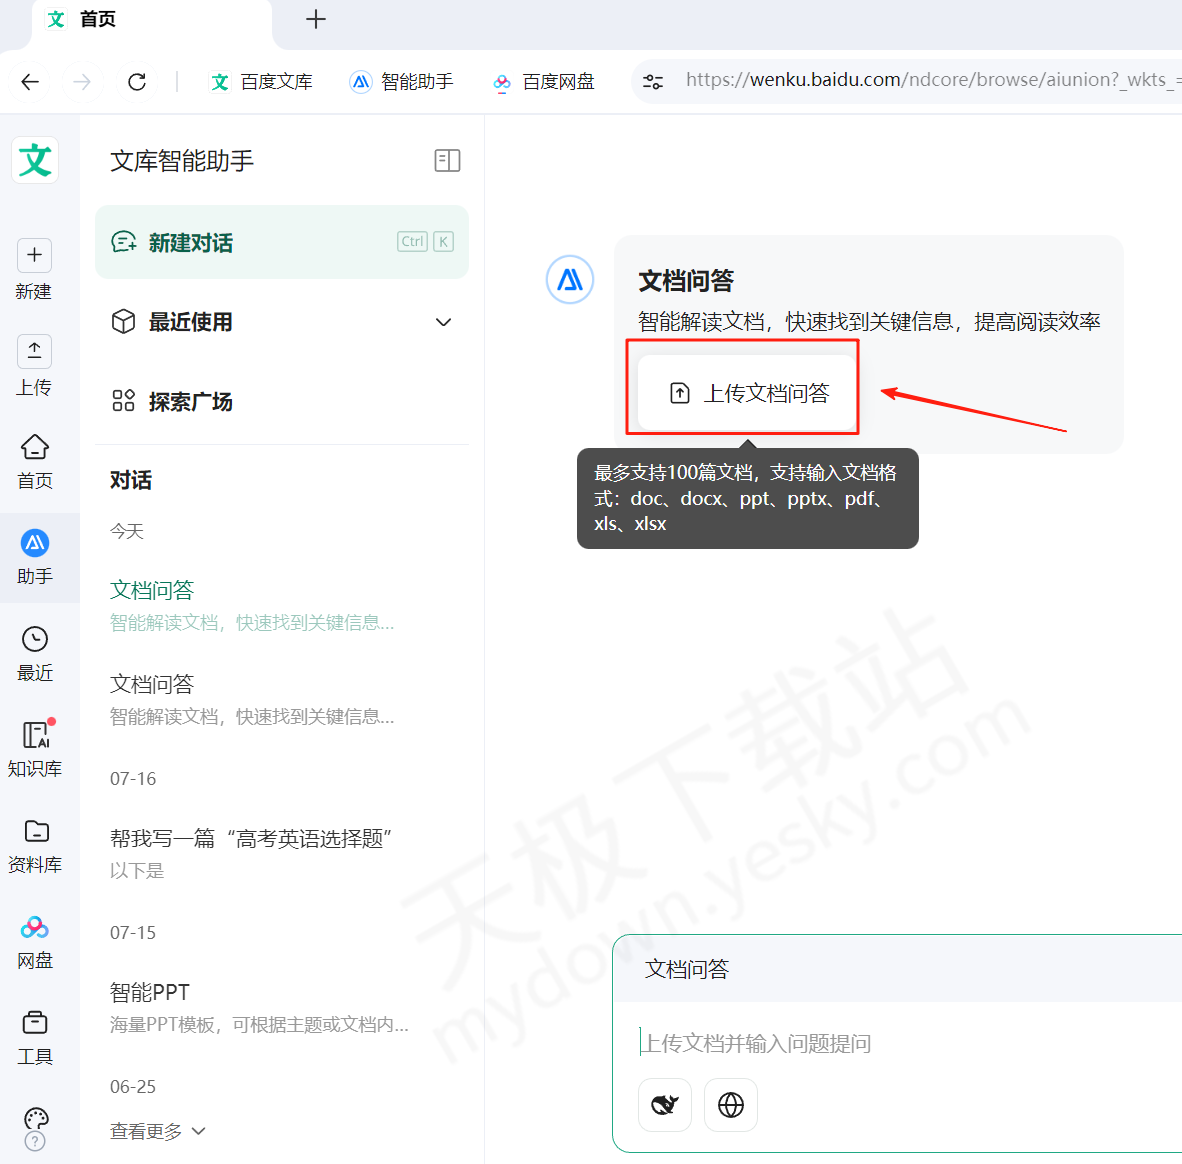Click the 07-16 date label

coord(133,779)
